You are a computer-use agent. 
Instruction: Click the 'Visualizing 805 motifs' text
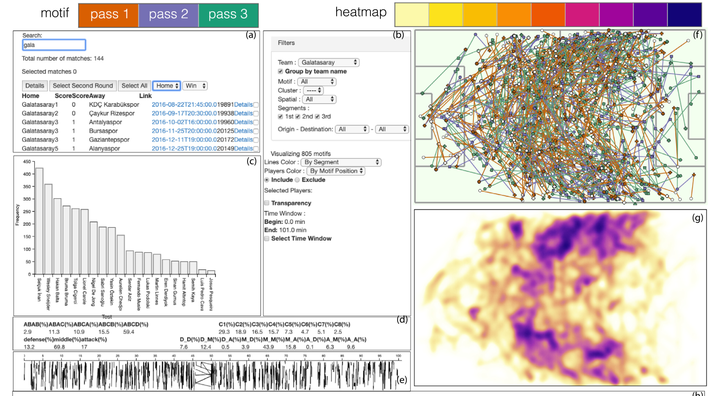[300, 153]
